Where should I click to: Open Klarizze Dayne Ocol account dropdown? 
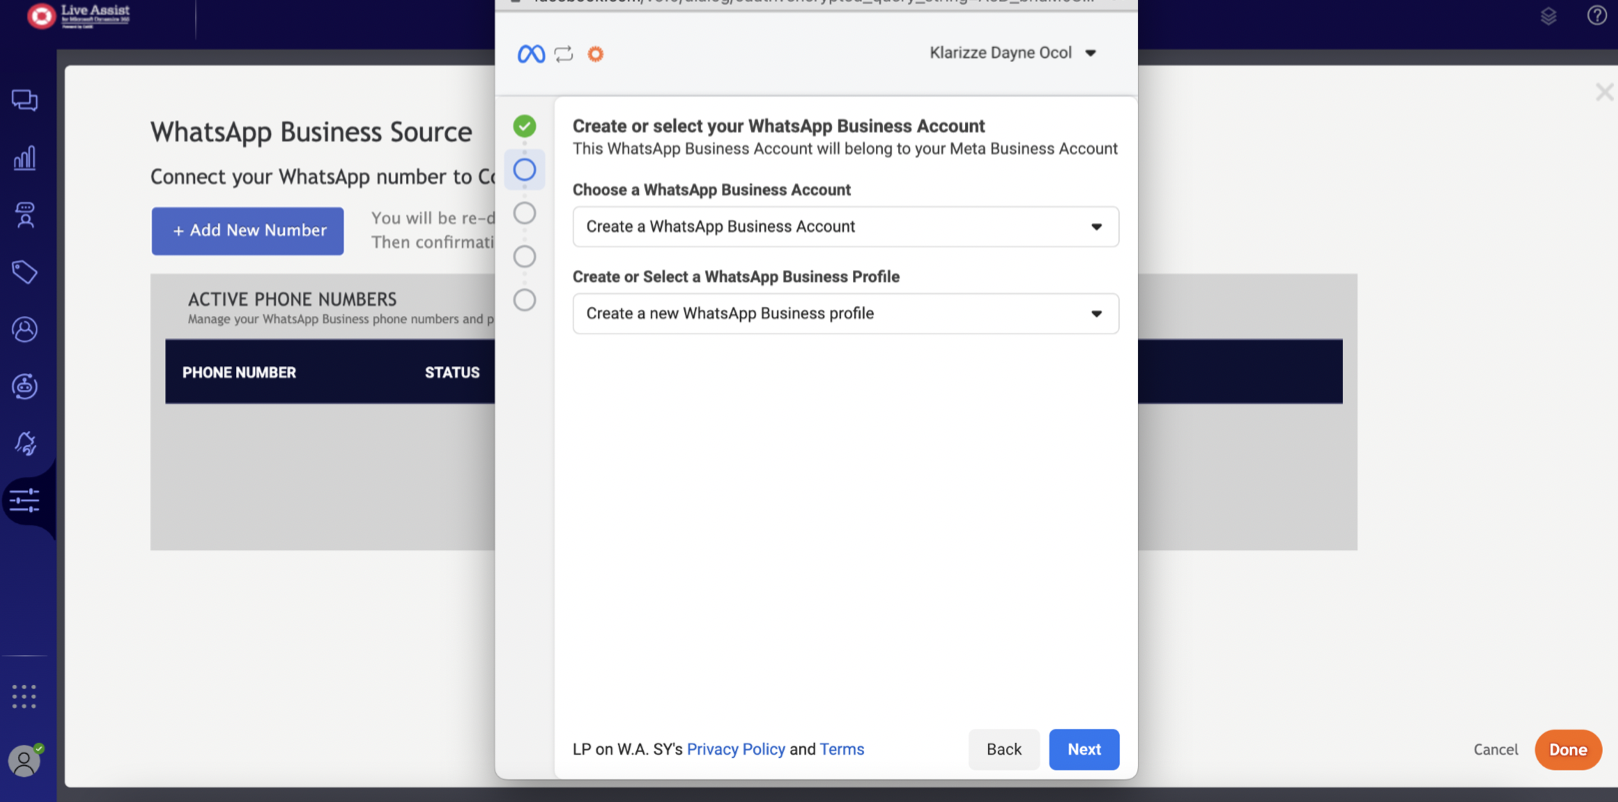tap(1013, 53)
